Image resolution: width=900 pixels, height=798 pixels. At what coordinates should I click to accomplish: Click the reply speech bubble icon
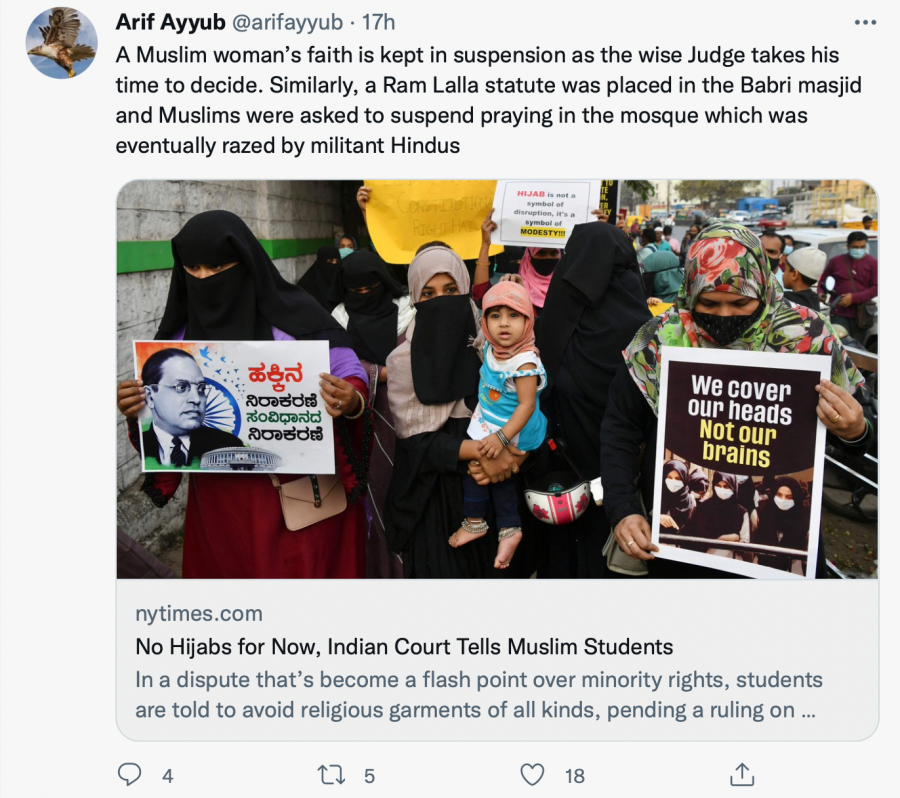(129, 774)
